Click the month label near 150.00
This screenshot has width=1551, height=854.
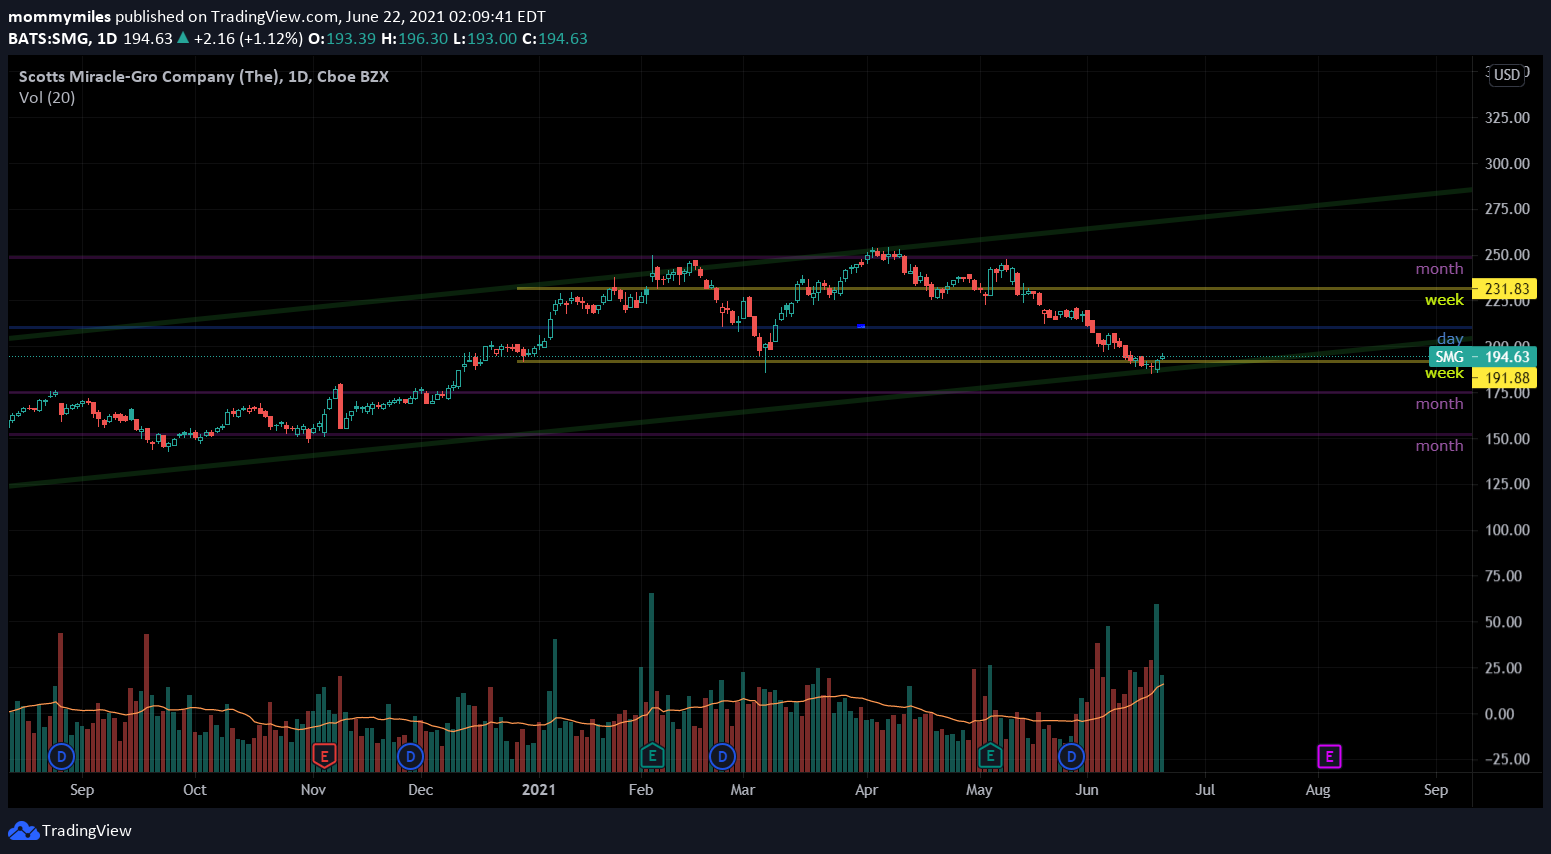1439,445
